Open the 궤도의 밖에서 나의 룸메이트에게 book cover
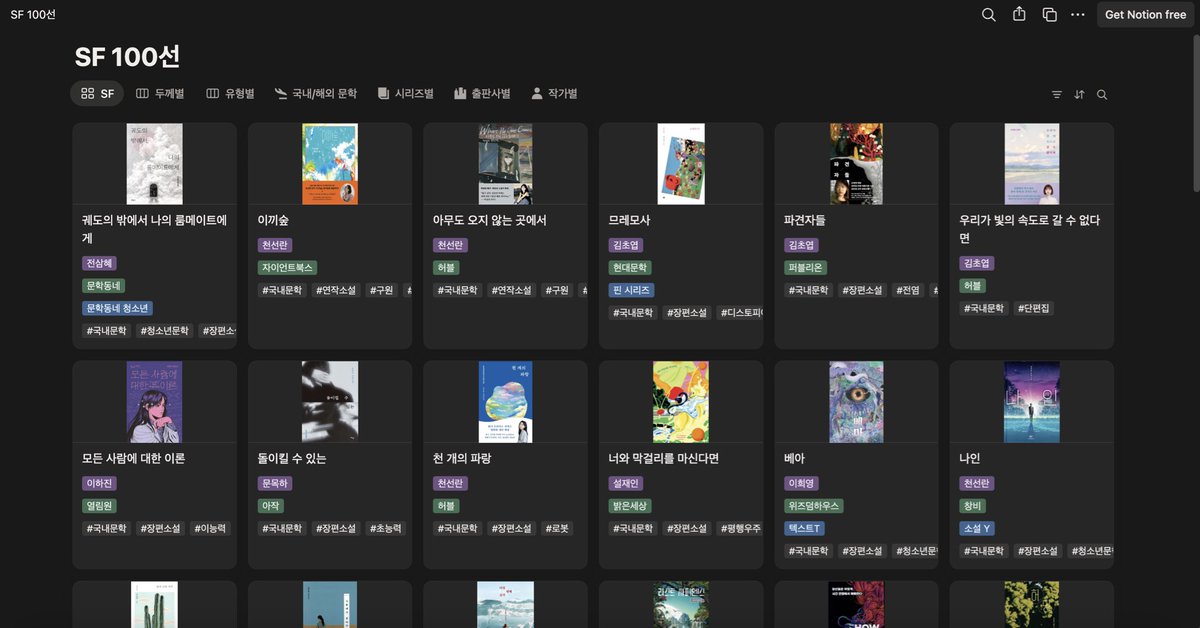Viewport: 1200px width, 628px height. 155,164
